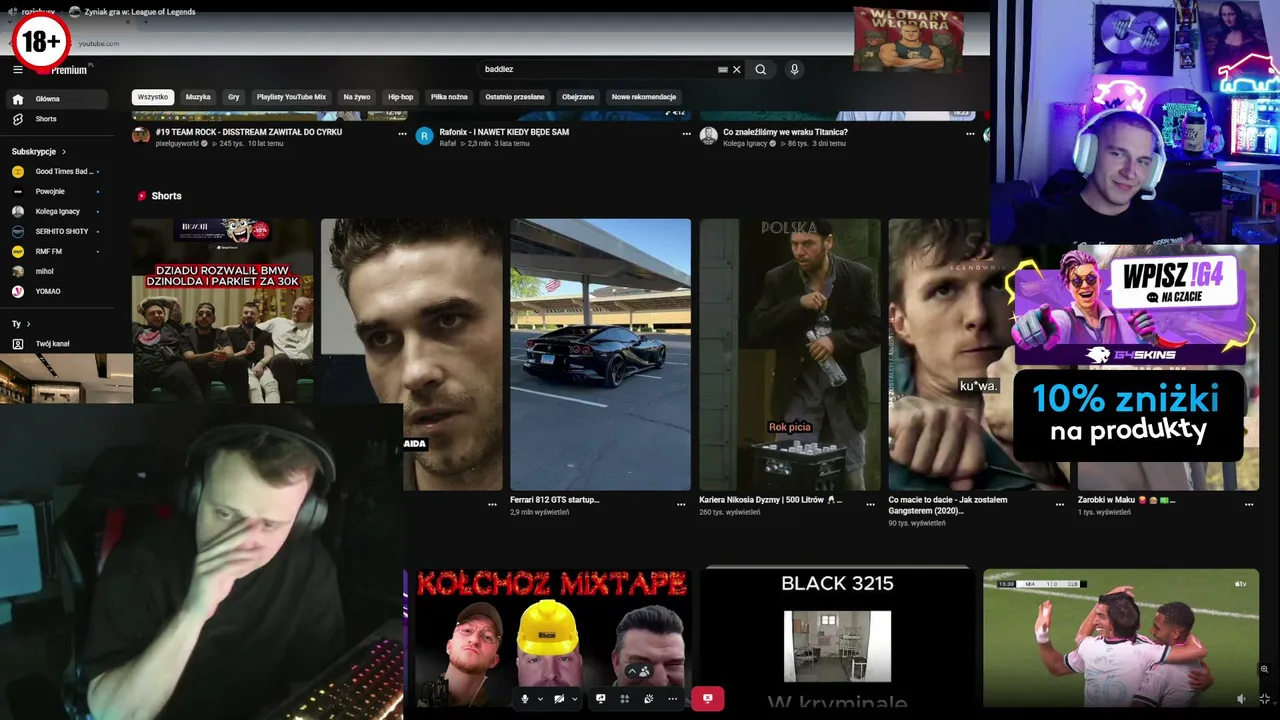Viewport: 1280px width, 720px height.
Task: Mute the football video with the speaker icon
Action: 1241,699
